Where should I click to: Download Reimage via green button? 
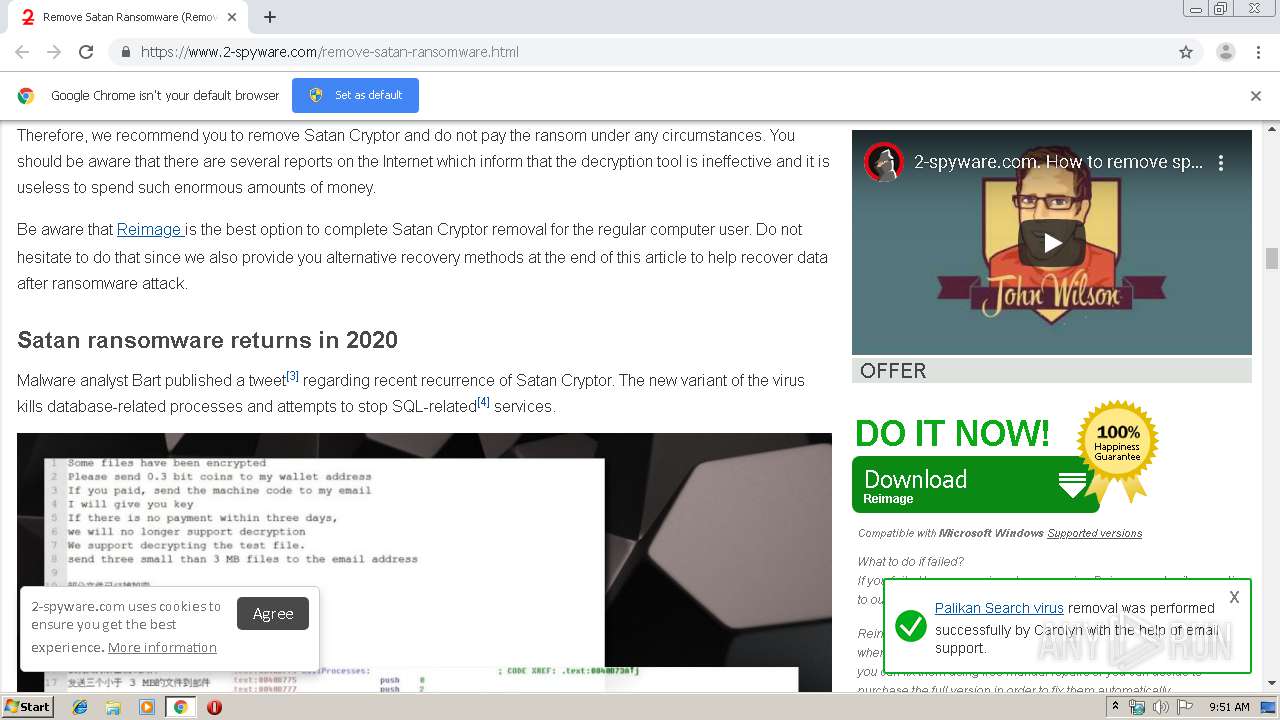pos(975,485)
